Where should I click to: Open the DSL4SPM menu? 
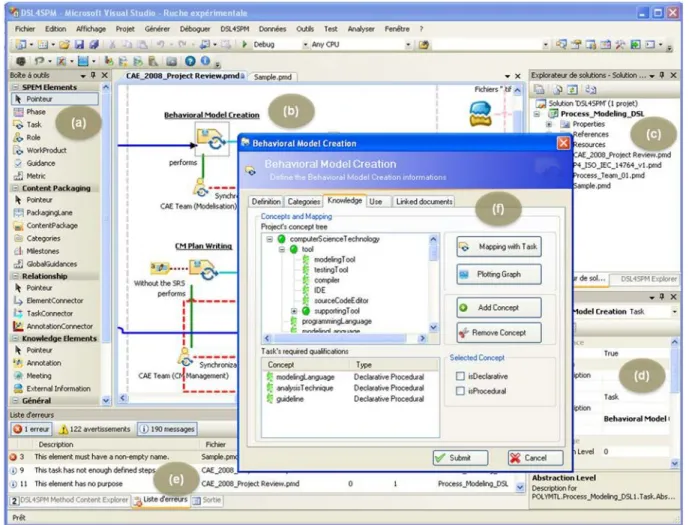tap(234, 29)
